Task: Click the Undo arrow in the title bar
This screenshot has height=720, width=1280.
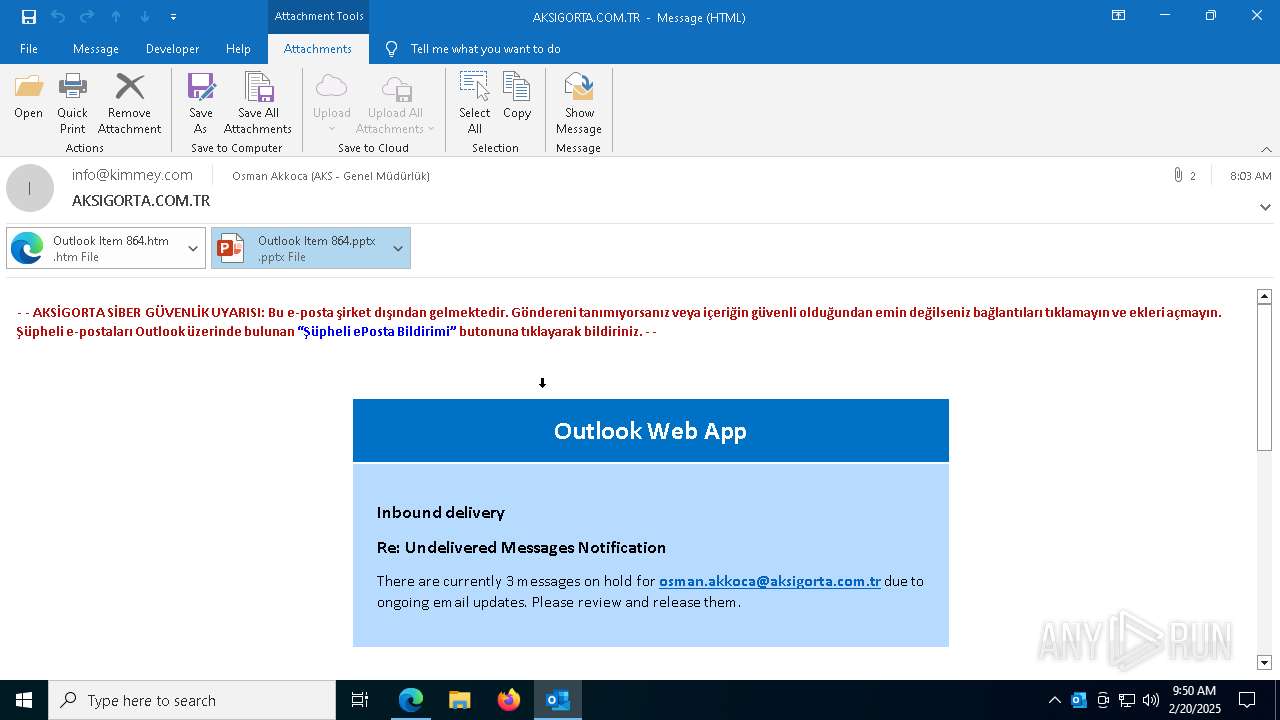Action: [x=58, y=17]
